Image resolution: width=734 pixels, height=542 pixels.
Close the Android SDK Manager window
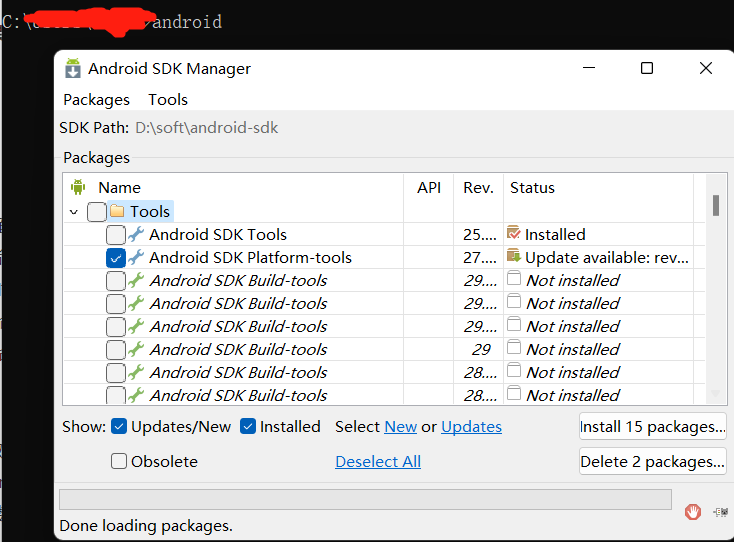(706, 68)
